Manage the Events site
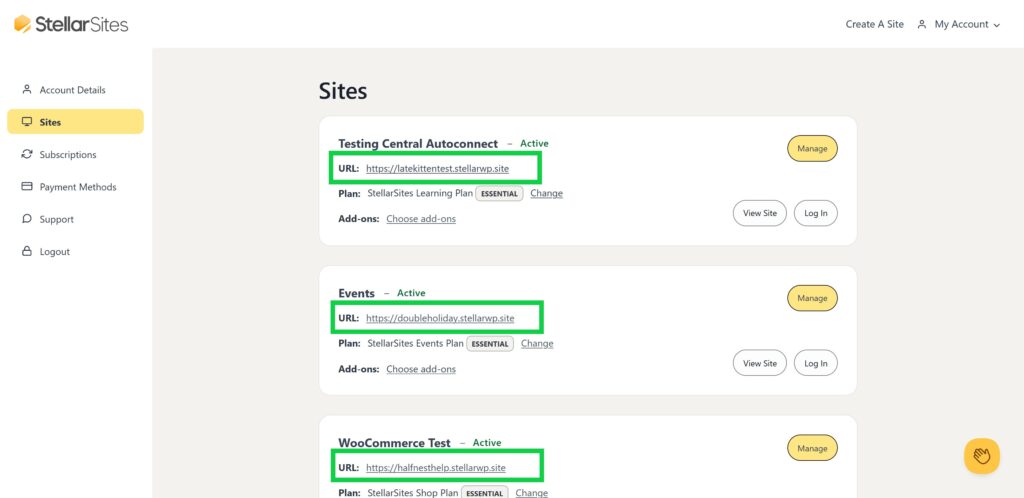The width and height of the screenshot is (1024, 498). pyautogui.click(x=812, y=298)
